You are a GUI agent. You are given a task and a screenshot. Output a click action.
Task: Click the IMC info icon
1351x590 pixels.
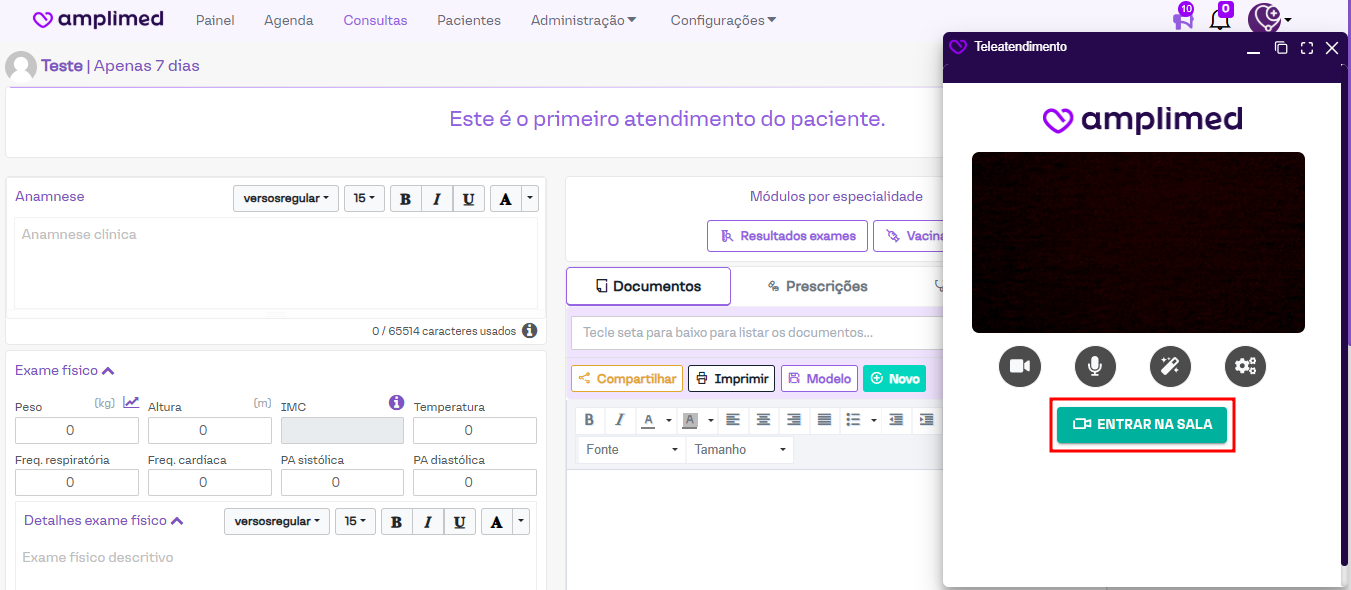click(x=396, y=403)
